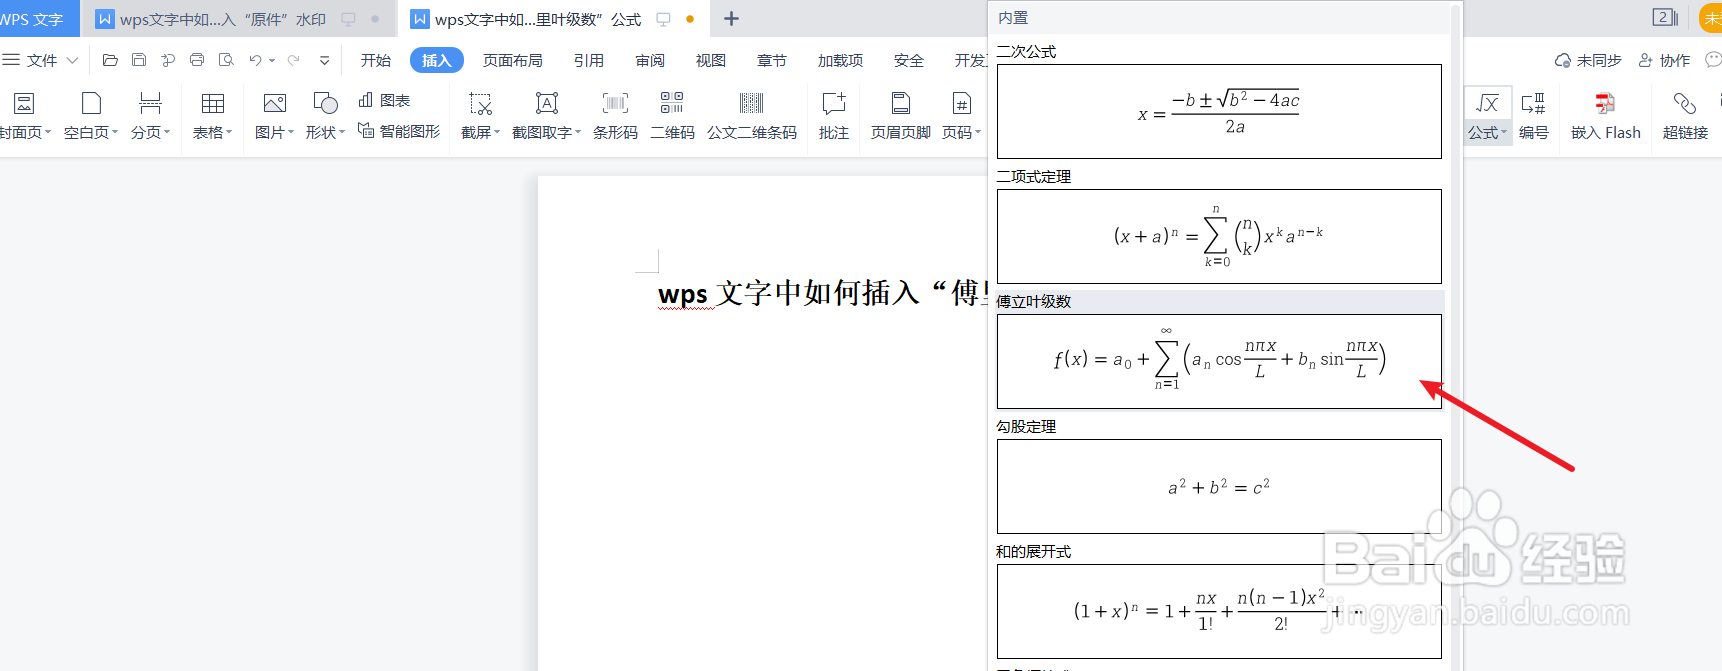Insert a 二维码 QR code

coord(672,115)
